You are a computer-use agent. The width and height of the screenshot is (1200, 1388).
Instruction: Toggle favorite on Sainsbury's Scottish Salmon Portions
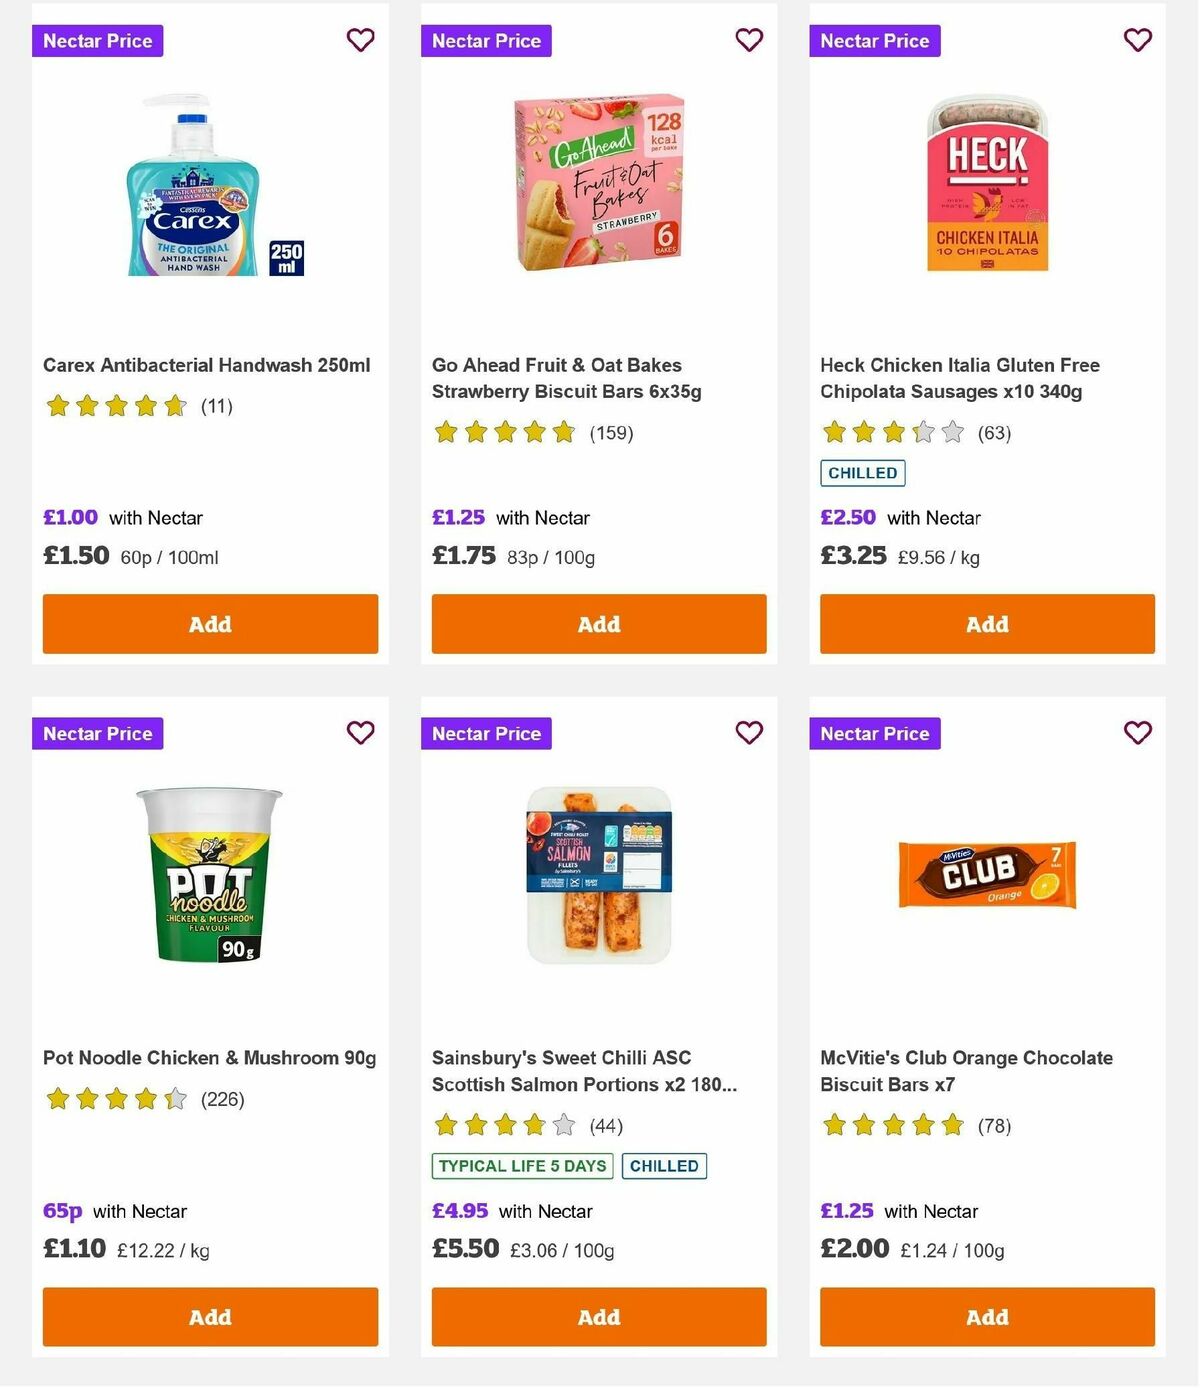pyautogui.click(x=748, y=732)
